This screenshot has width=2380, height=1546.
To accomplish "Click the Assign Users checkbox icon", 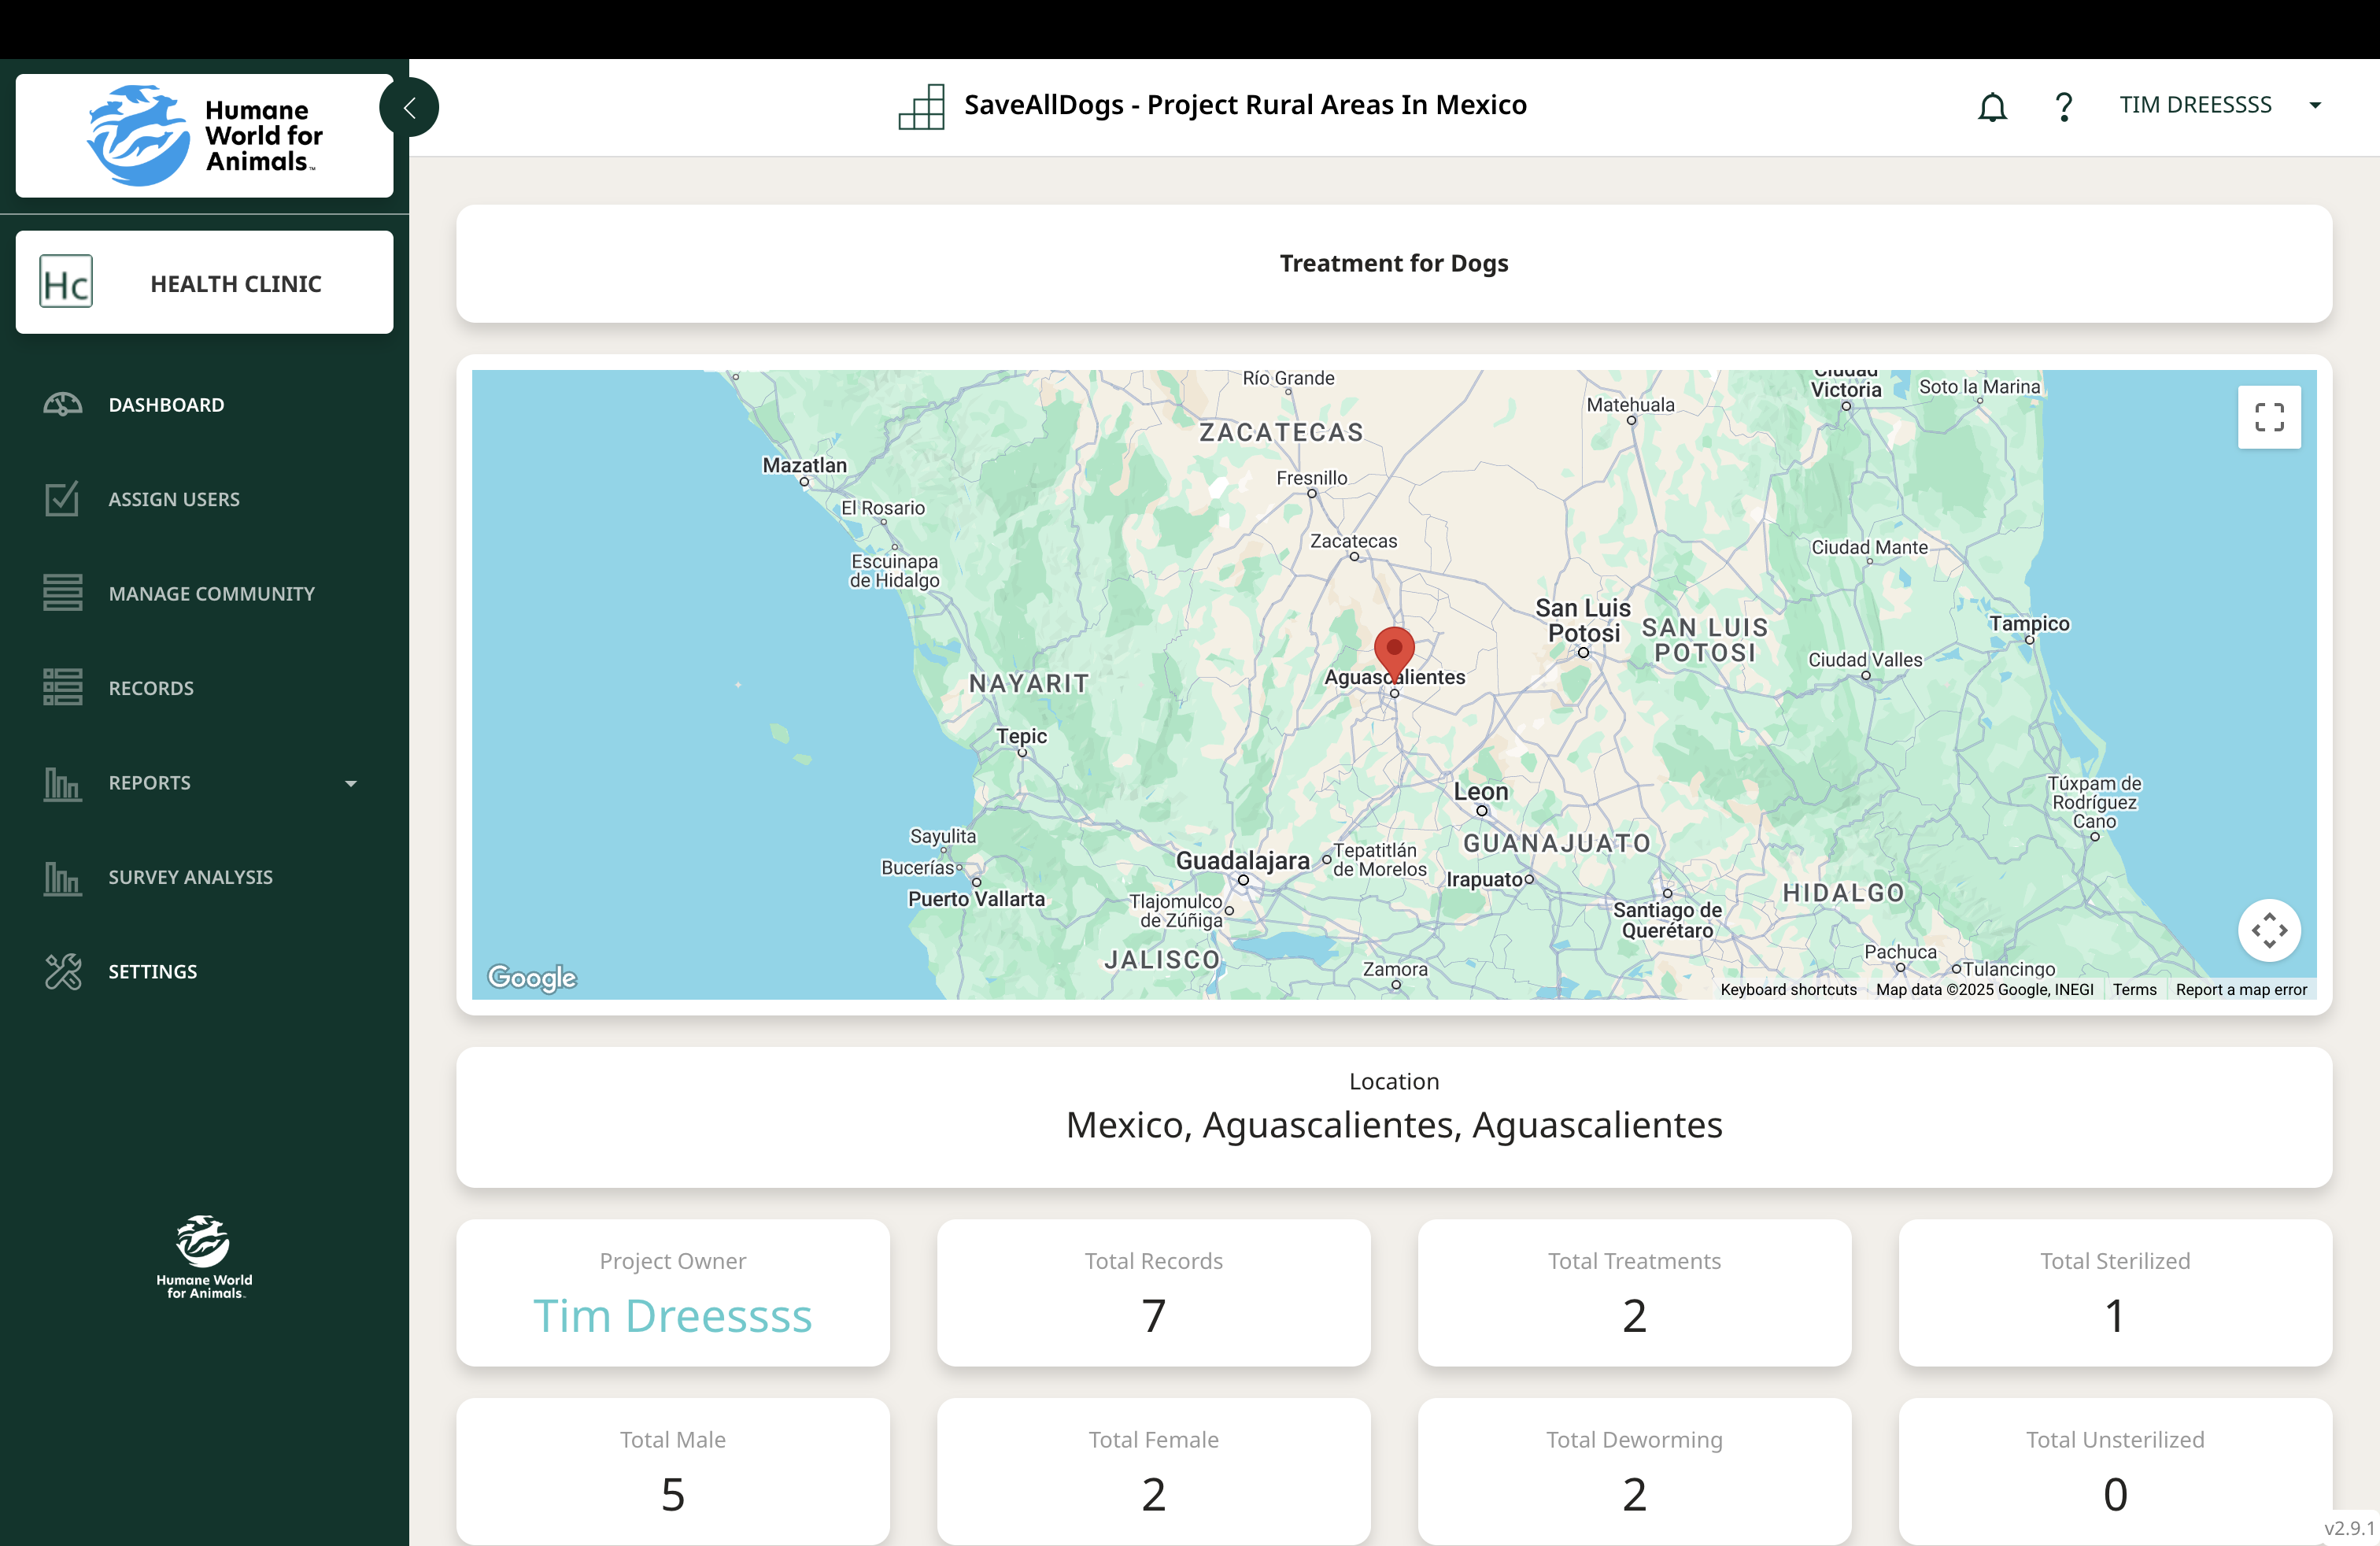I will coord(62,498).
